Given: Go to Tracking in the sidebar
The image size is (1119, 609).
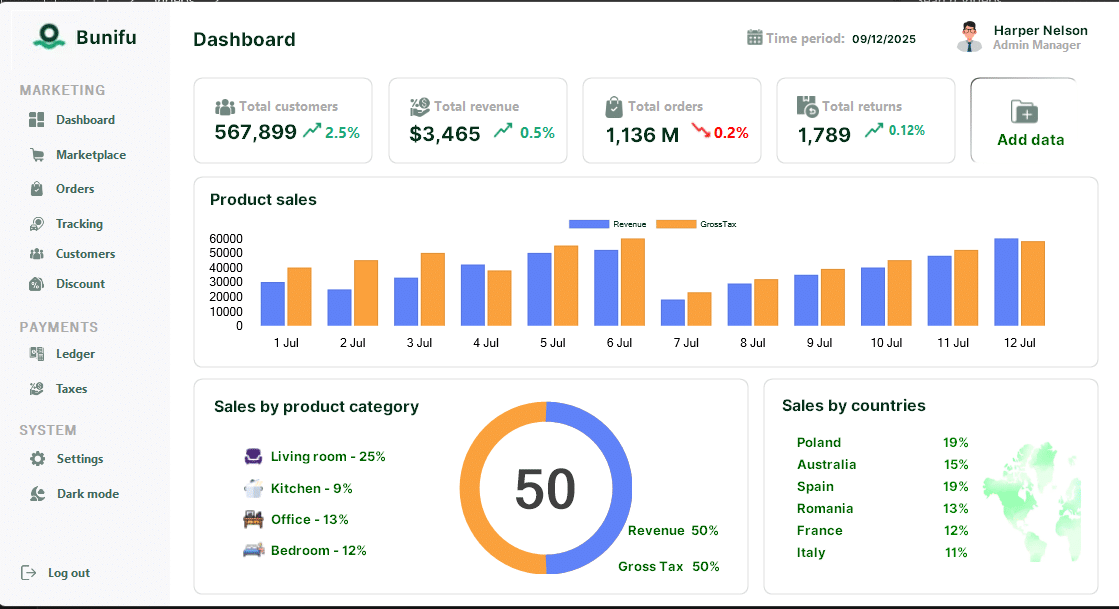Looking at the screenshot, I should [79, 224].
